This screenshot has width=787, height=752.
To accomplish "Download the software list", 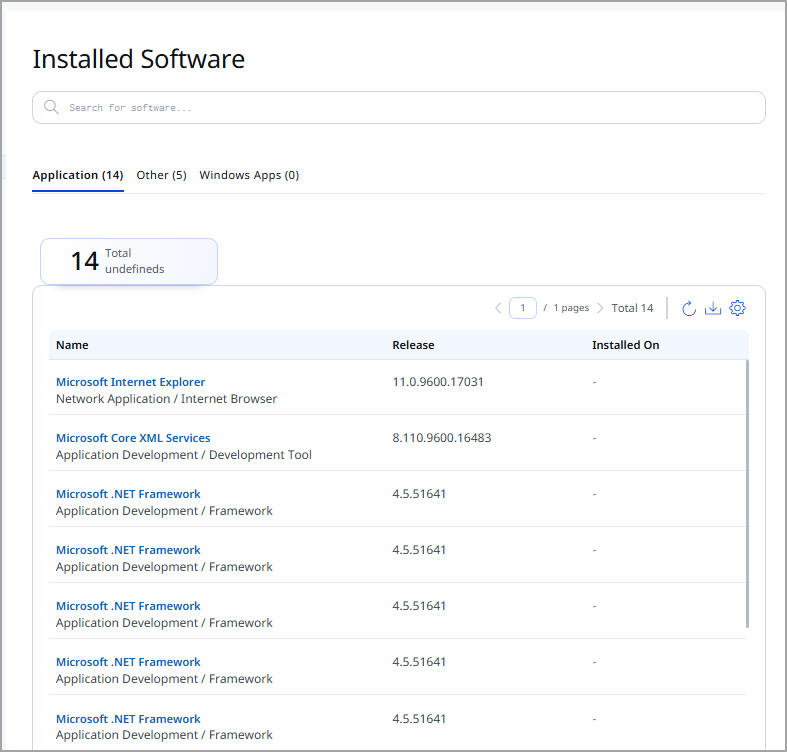I will [x=713, y=308].
